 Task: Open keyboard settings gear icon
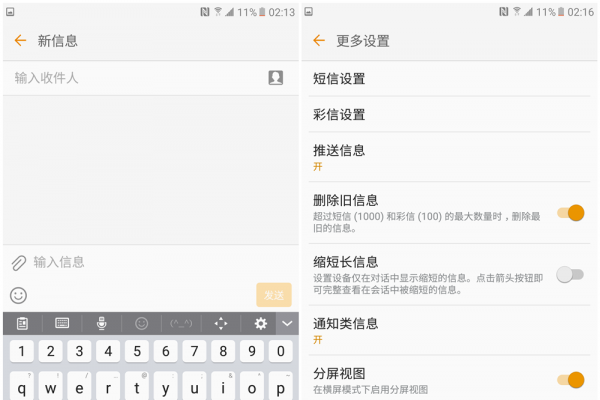[x=261, y=323]
